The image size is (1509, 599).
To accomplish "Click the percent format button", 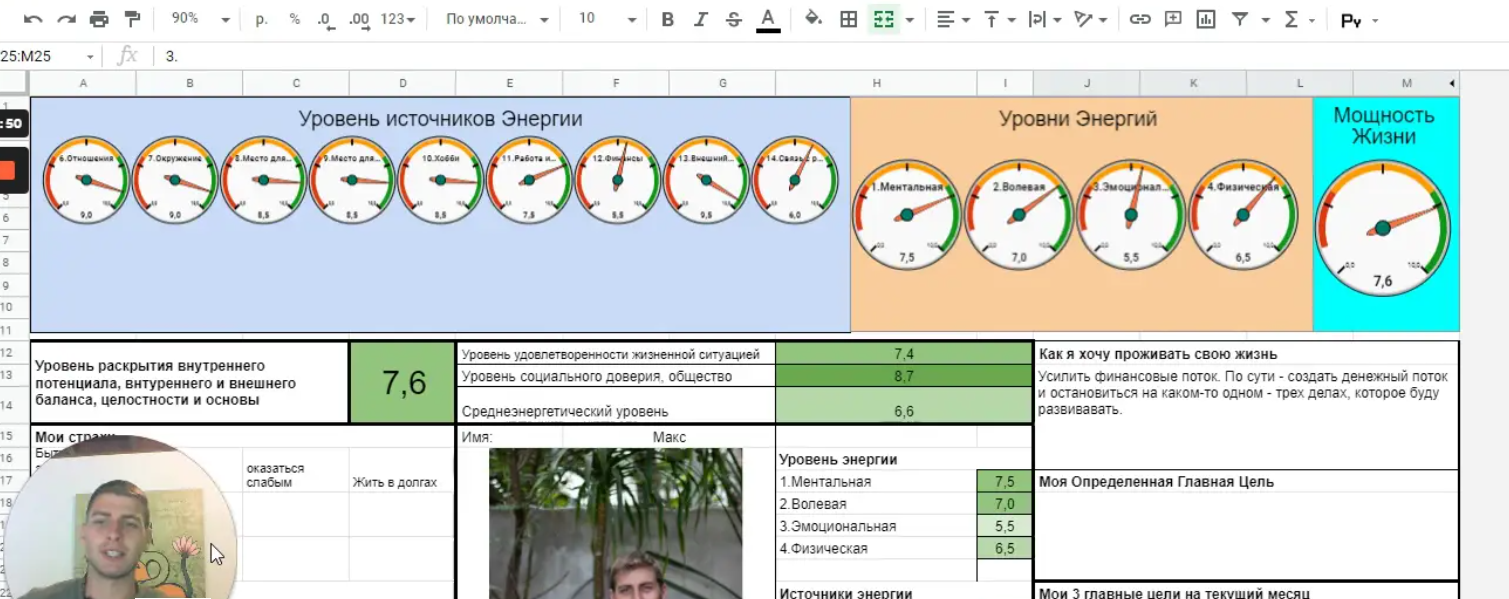I will [x=294, y=19].
